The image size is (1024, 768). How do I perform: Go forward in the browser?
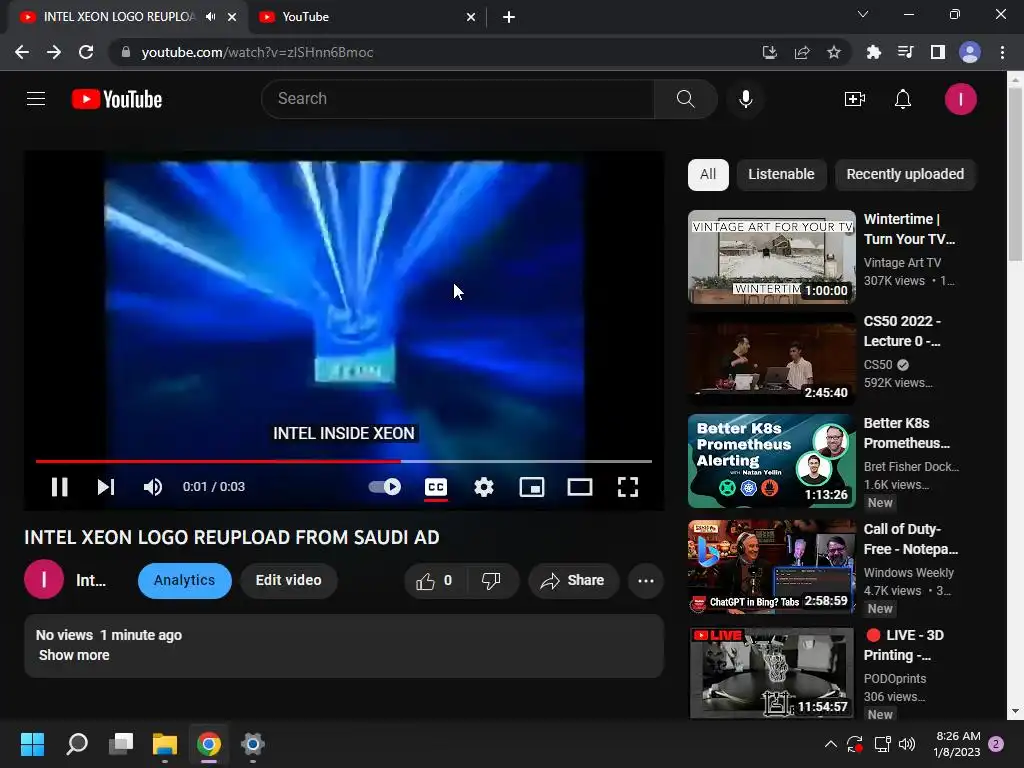click(54, 52)
